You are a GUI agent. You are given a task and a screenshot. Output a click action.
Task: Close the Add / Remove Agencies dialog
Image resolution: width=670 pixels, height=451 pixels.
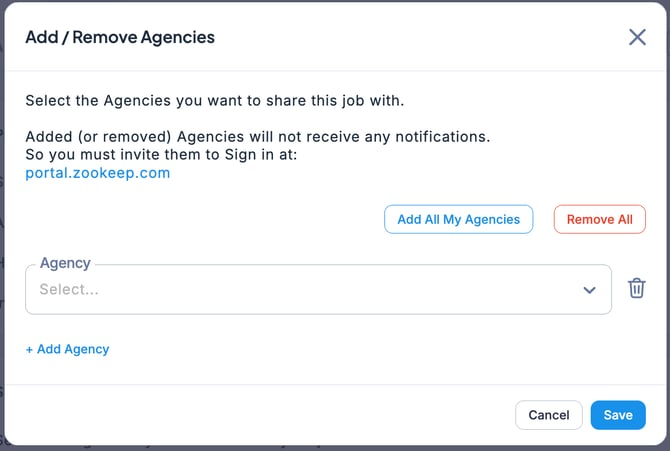coord(637,37)
